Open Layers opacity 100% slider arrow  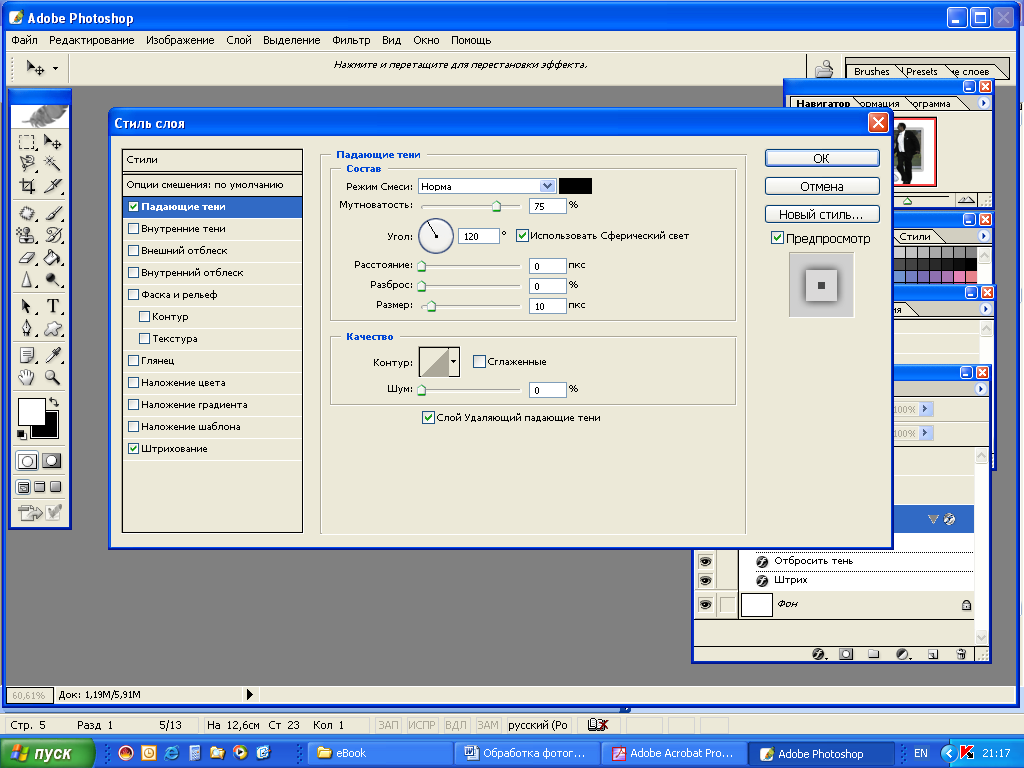point(925,409)
